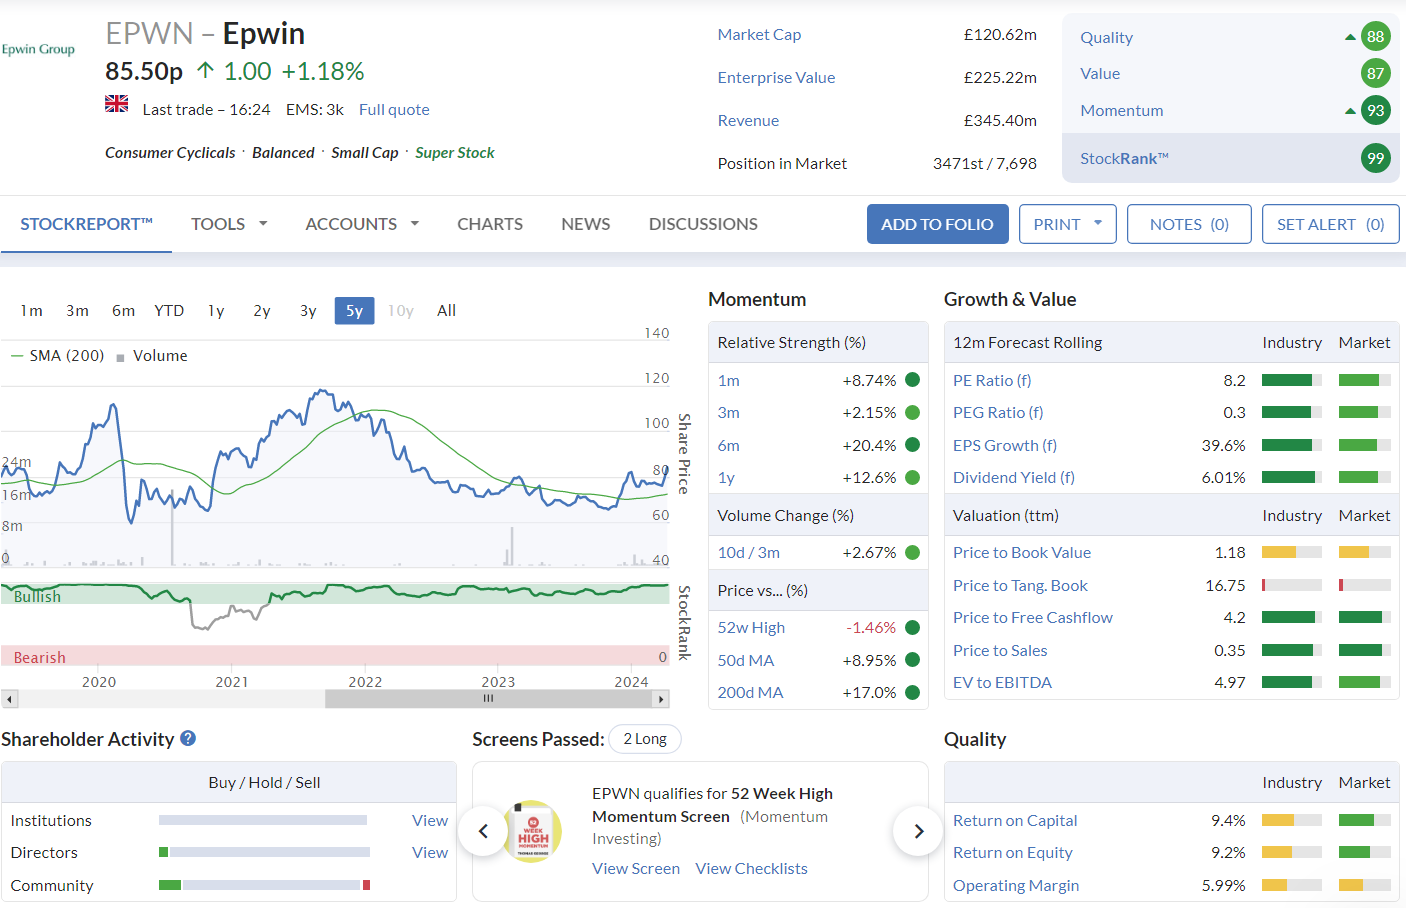Click the green Value rank badge 87
The width and height of the screenshot is (1406, 908).
click(1376, 73)
